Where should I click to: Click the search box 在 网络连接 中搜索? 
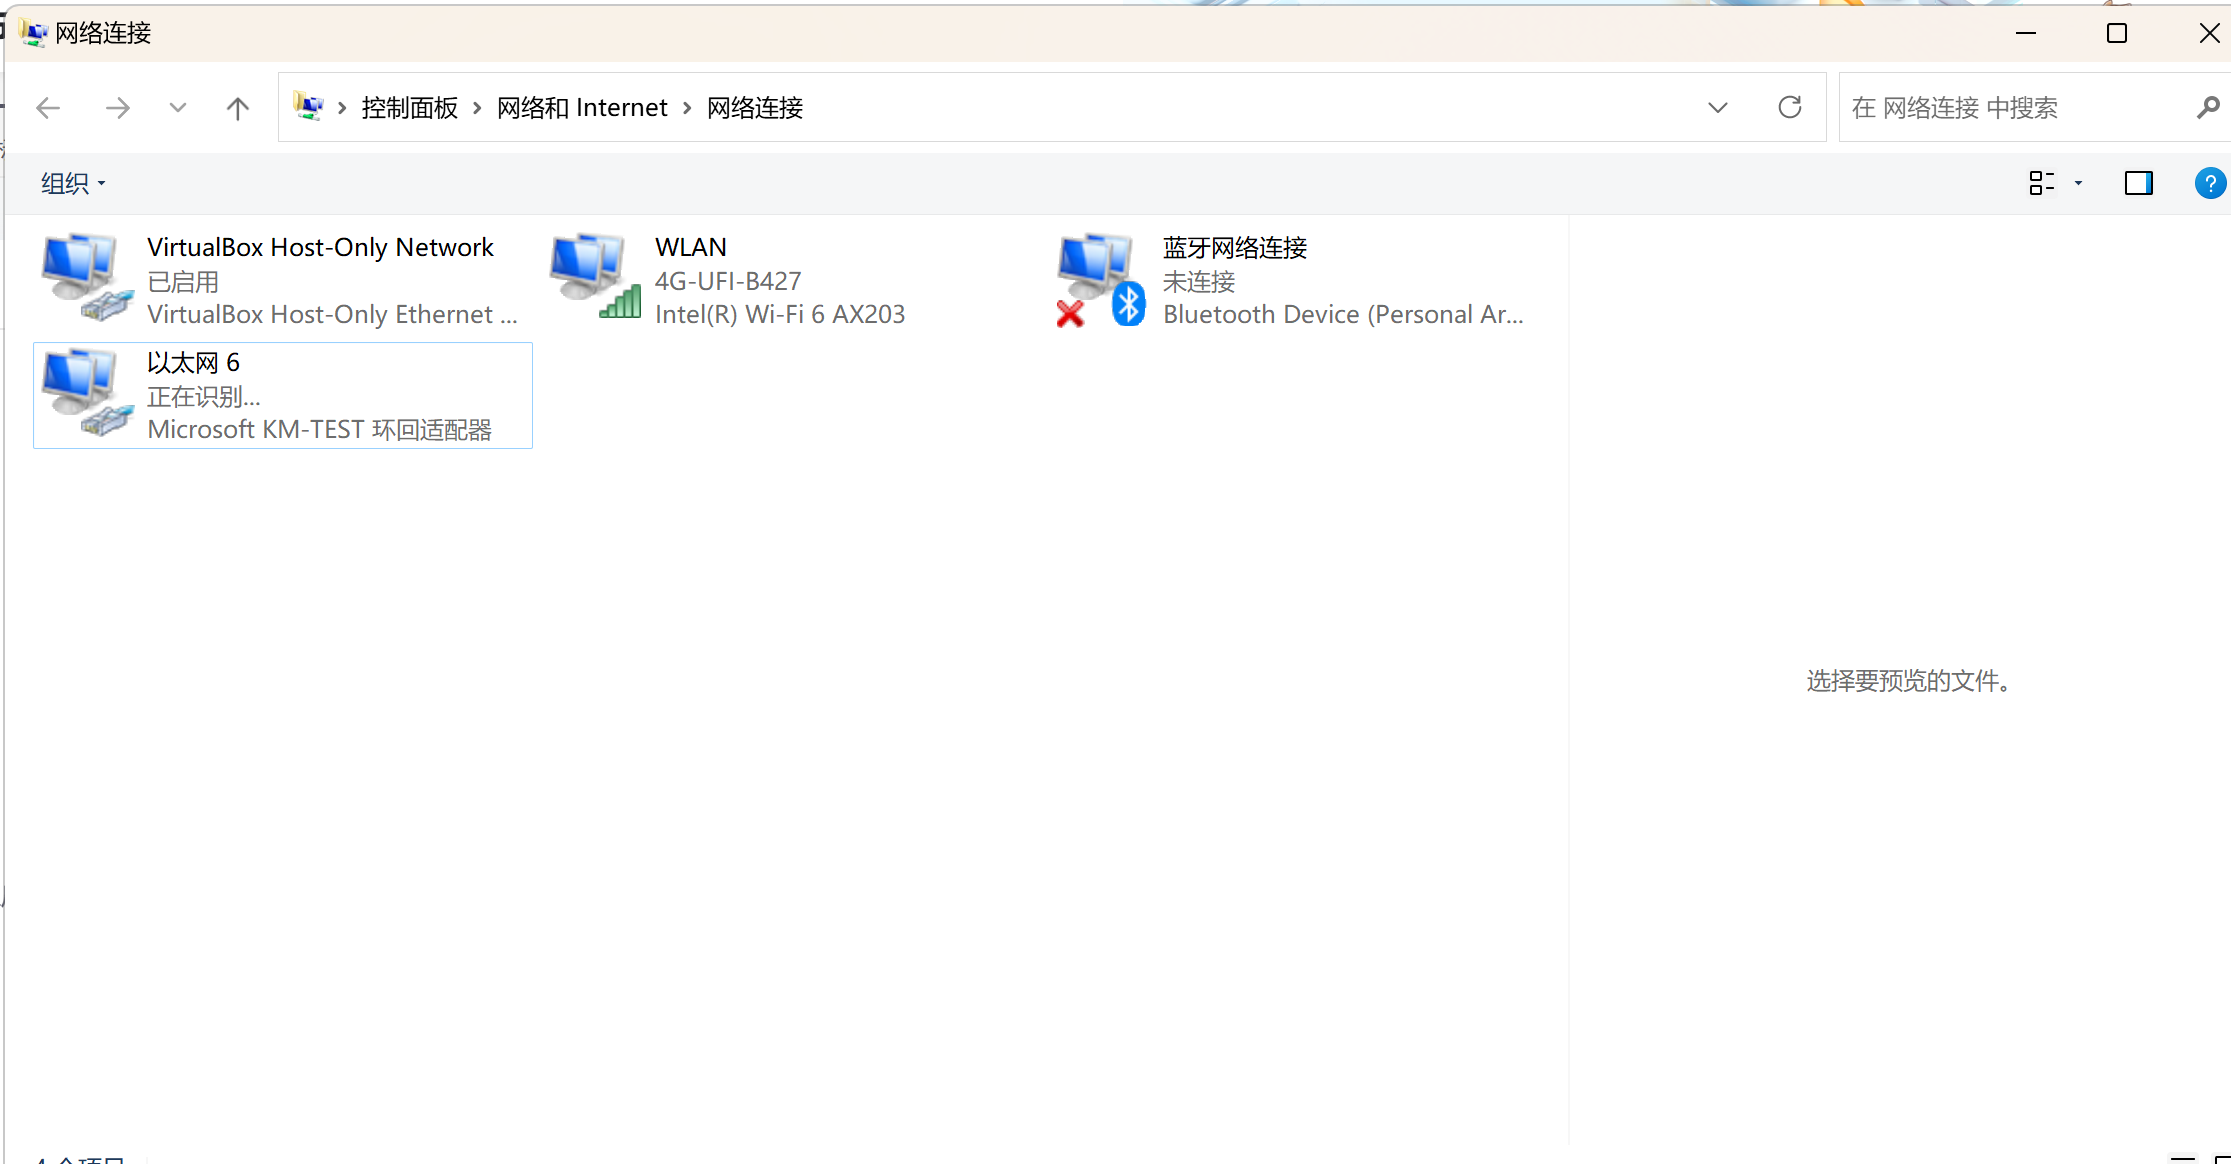2015,108
